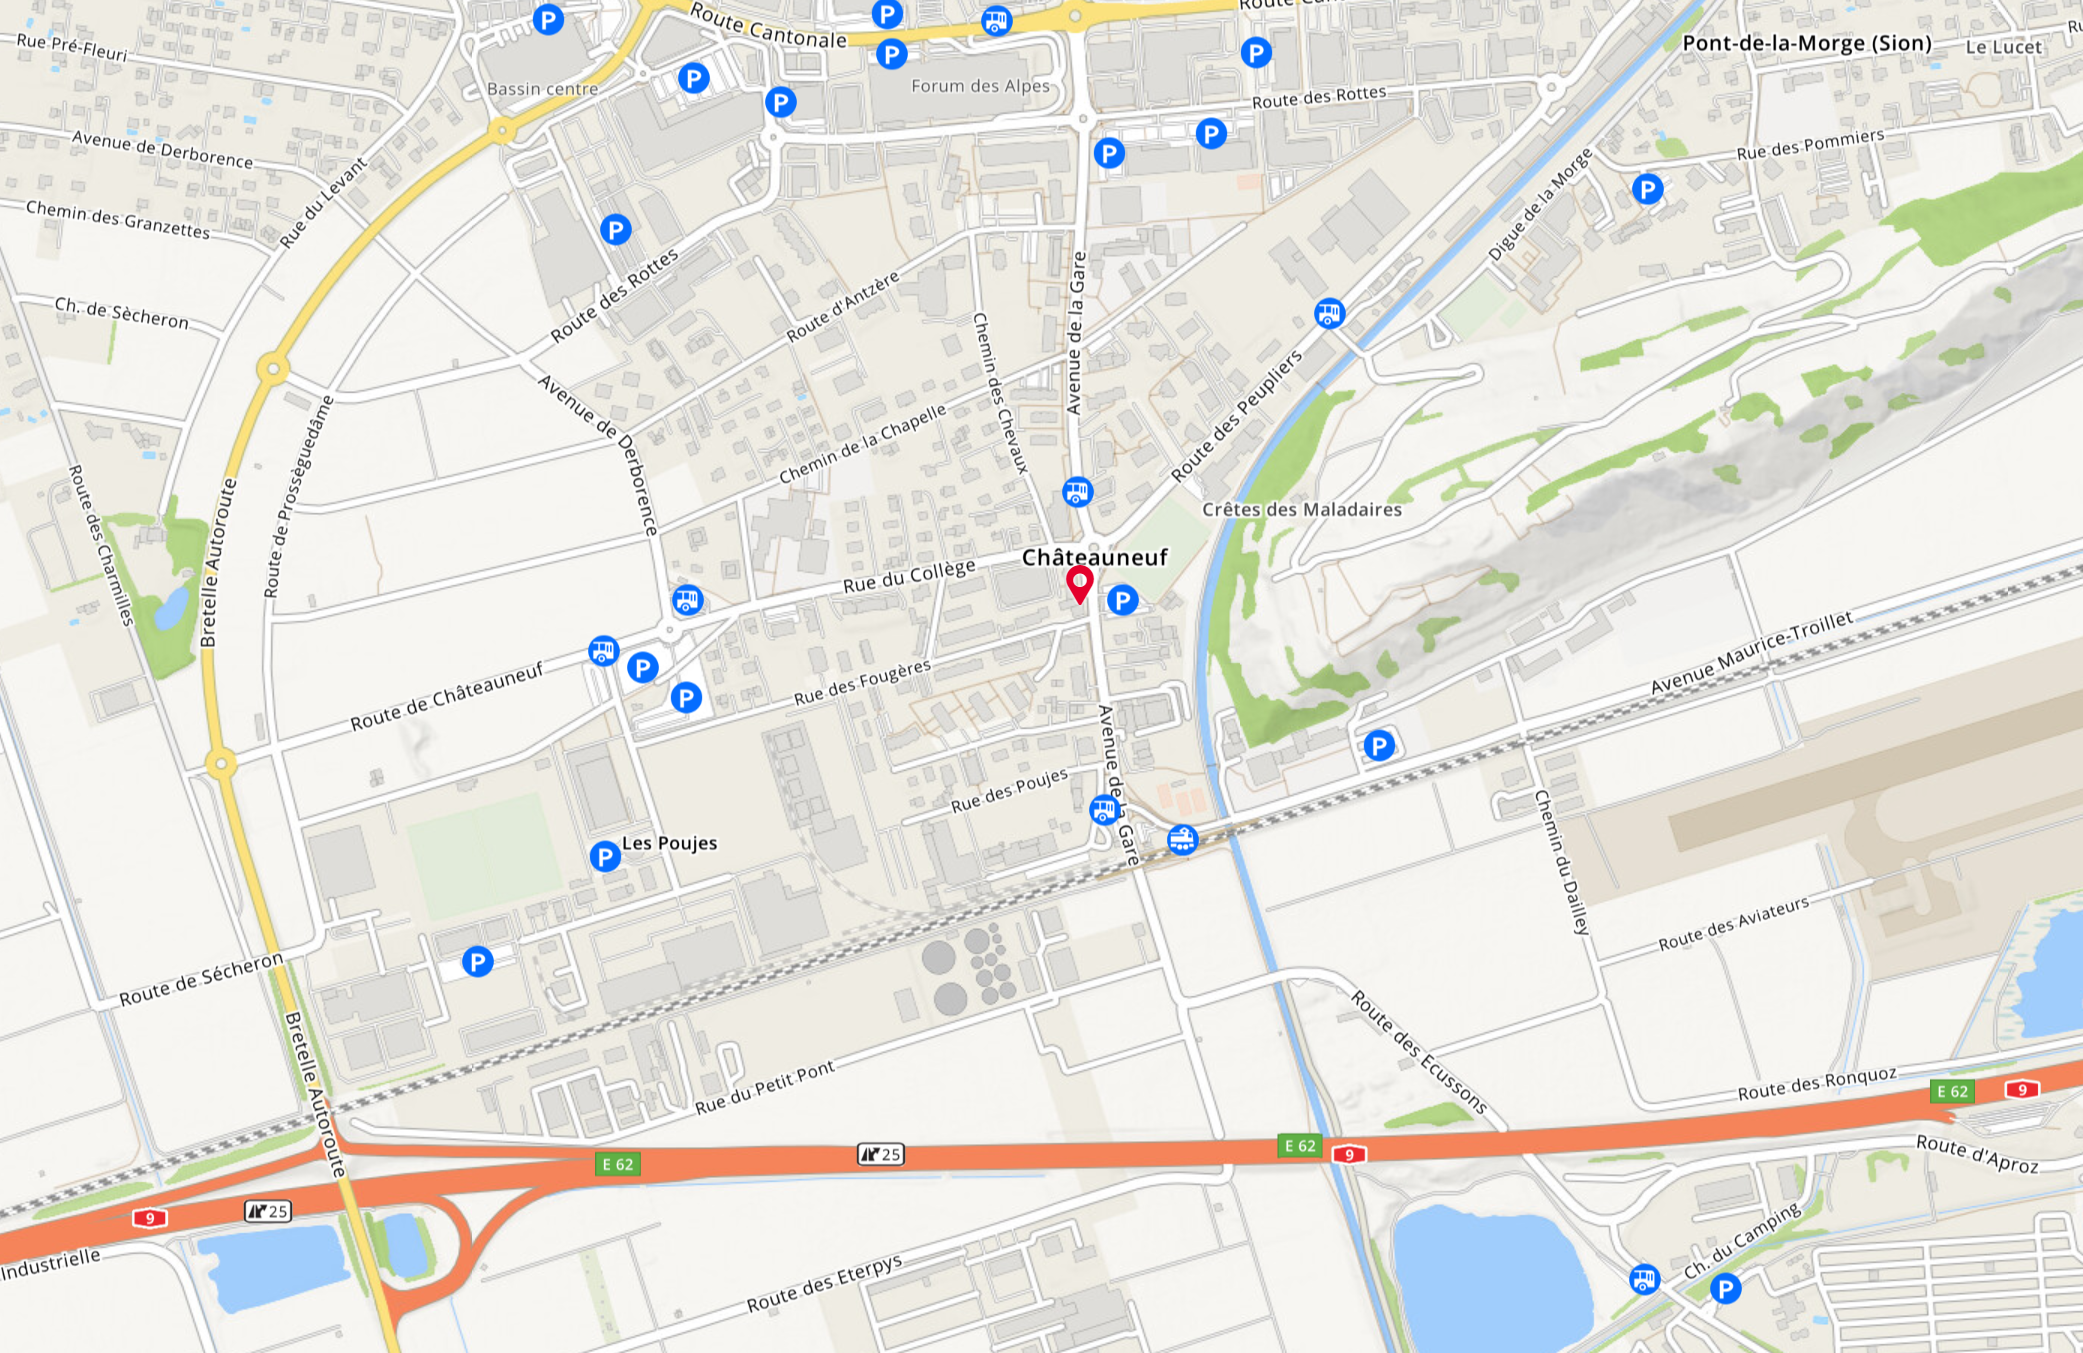This screenshot has height=1353, width=2083.
Task: Click the parking icon above Route des Rottes diagonal
Action: (616, 230)
